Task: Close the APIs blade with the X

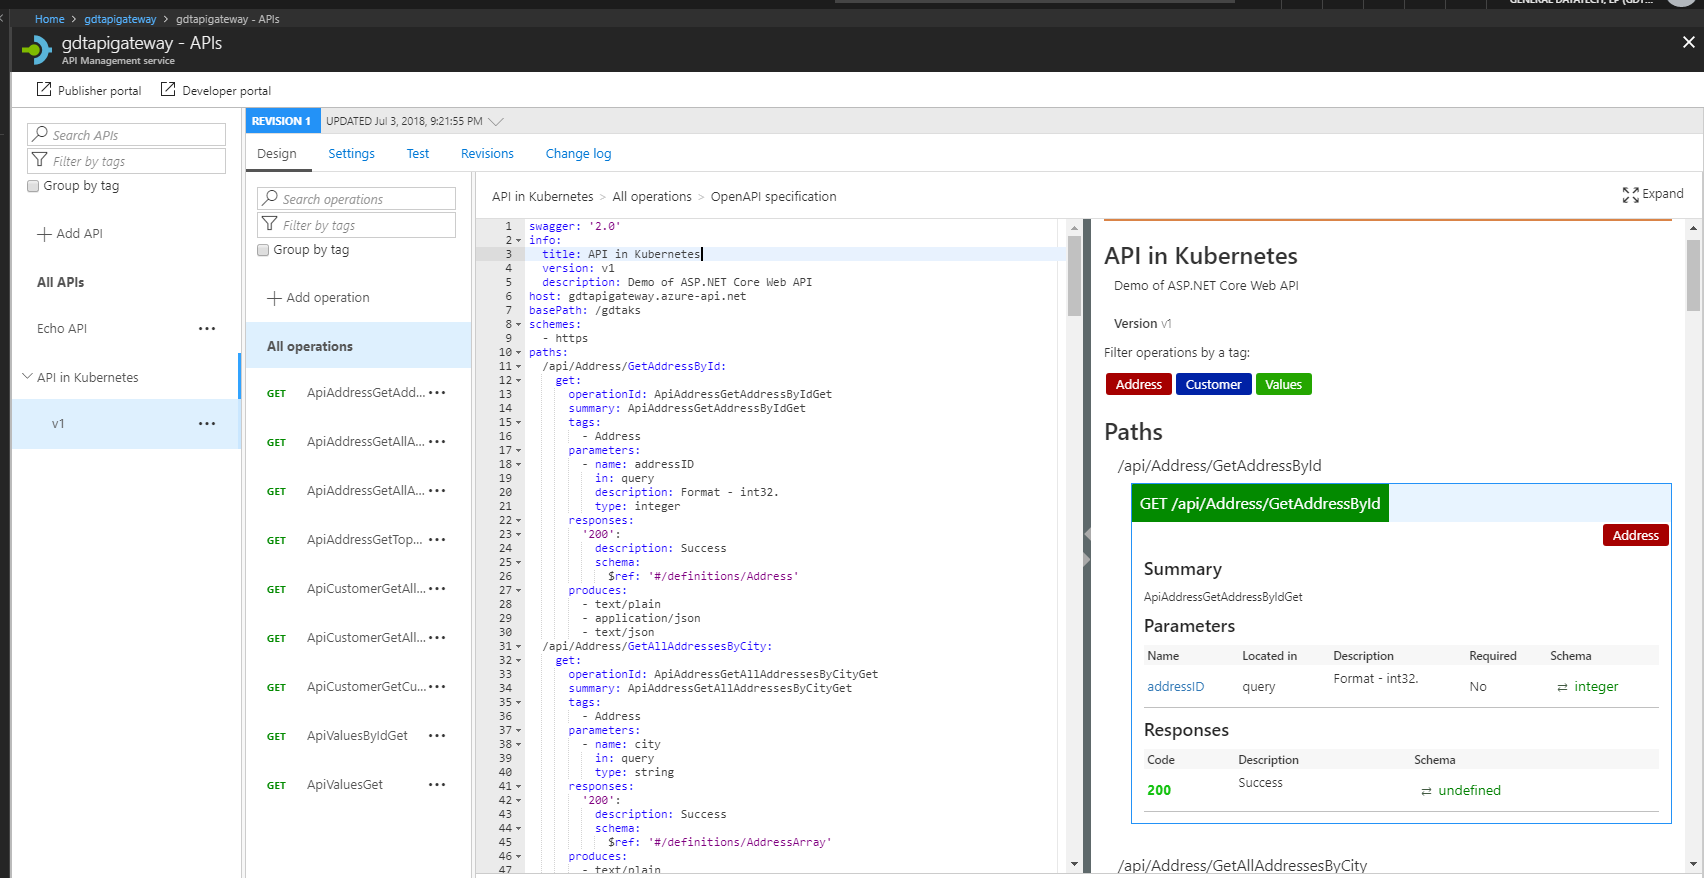Action: (1688, 42)
